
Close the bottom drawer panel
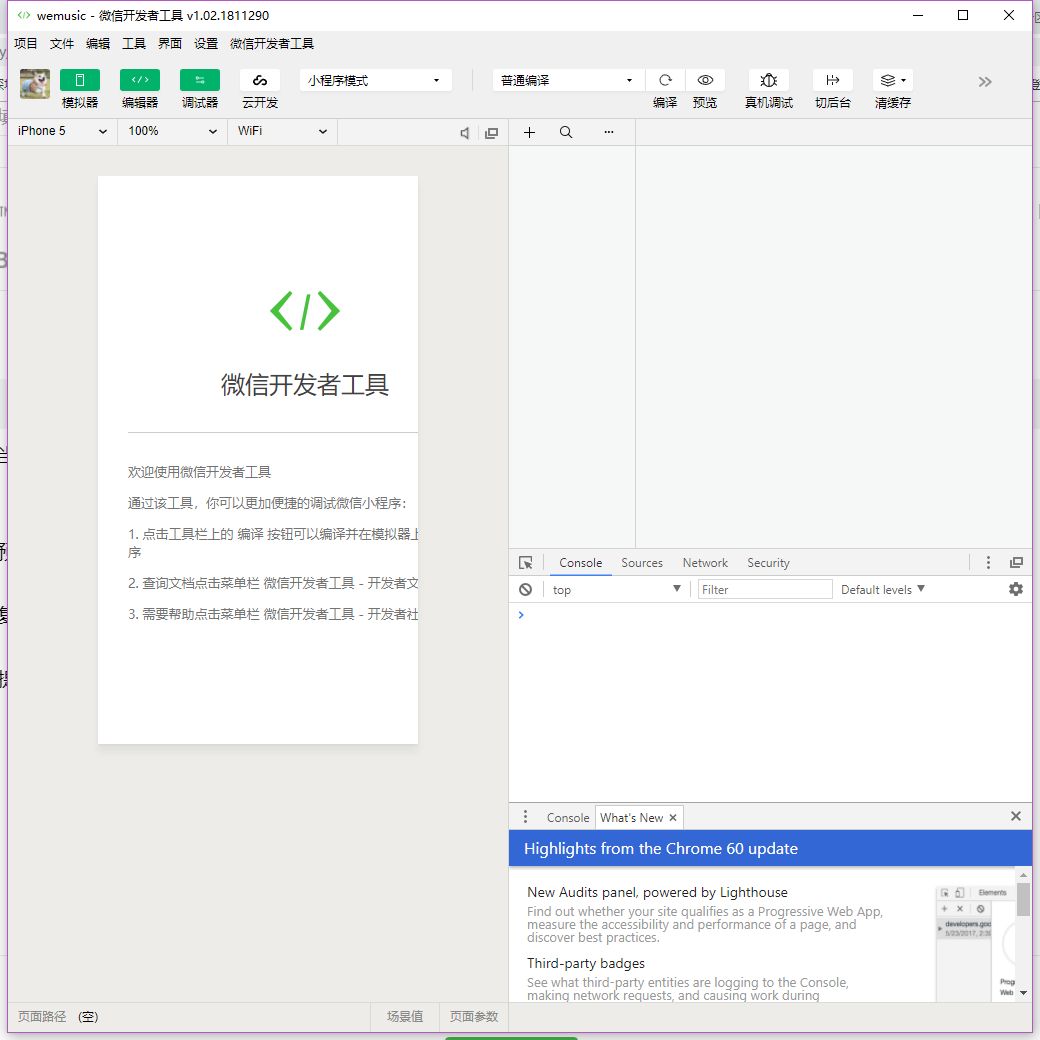point(1015,816)
